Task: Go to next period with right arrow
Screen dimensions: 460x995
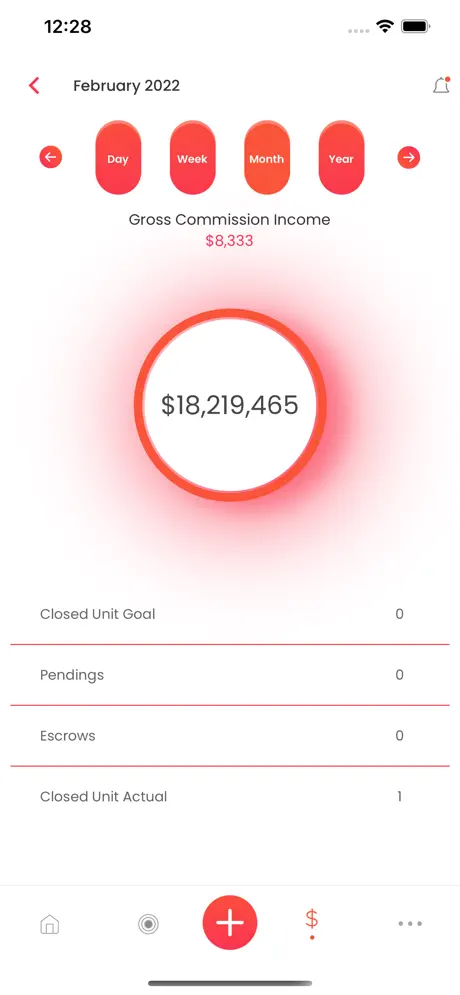Action: tap(409, 157)
